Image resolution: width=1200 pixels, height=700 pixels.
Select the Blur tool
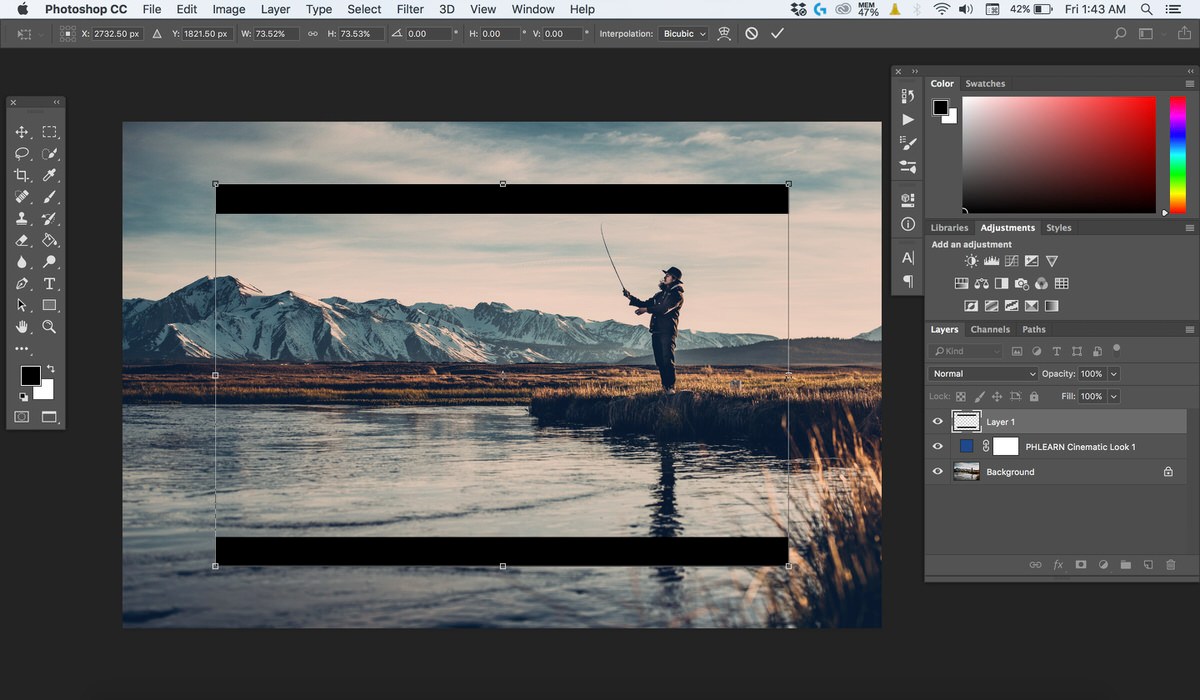22,262
